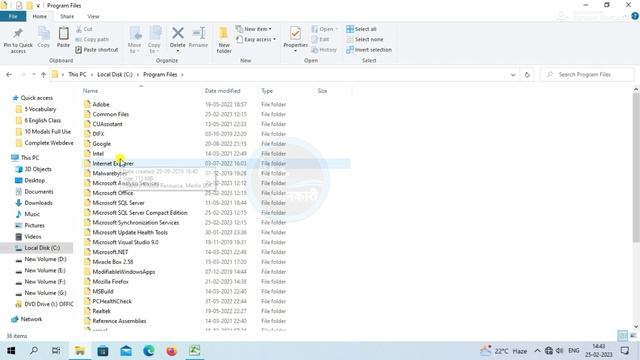The image size is (640, 360).
Task: Create a New folder
Action: pos(224,40)
